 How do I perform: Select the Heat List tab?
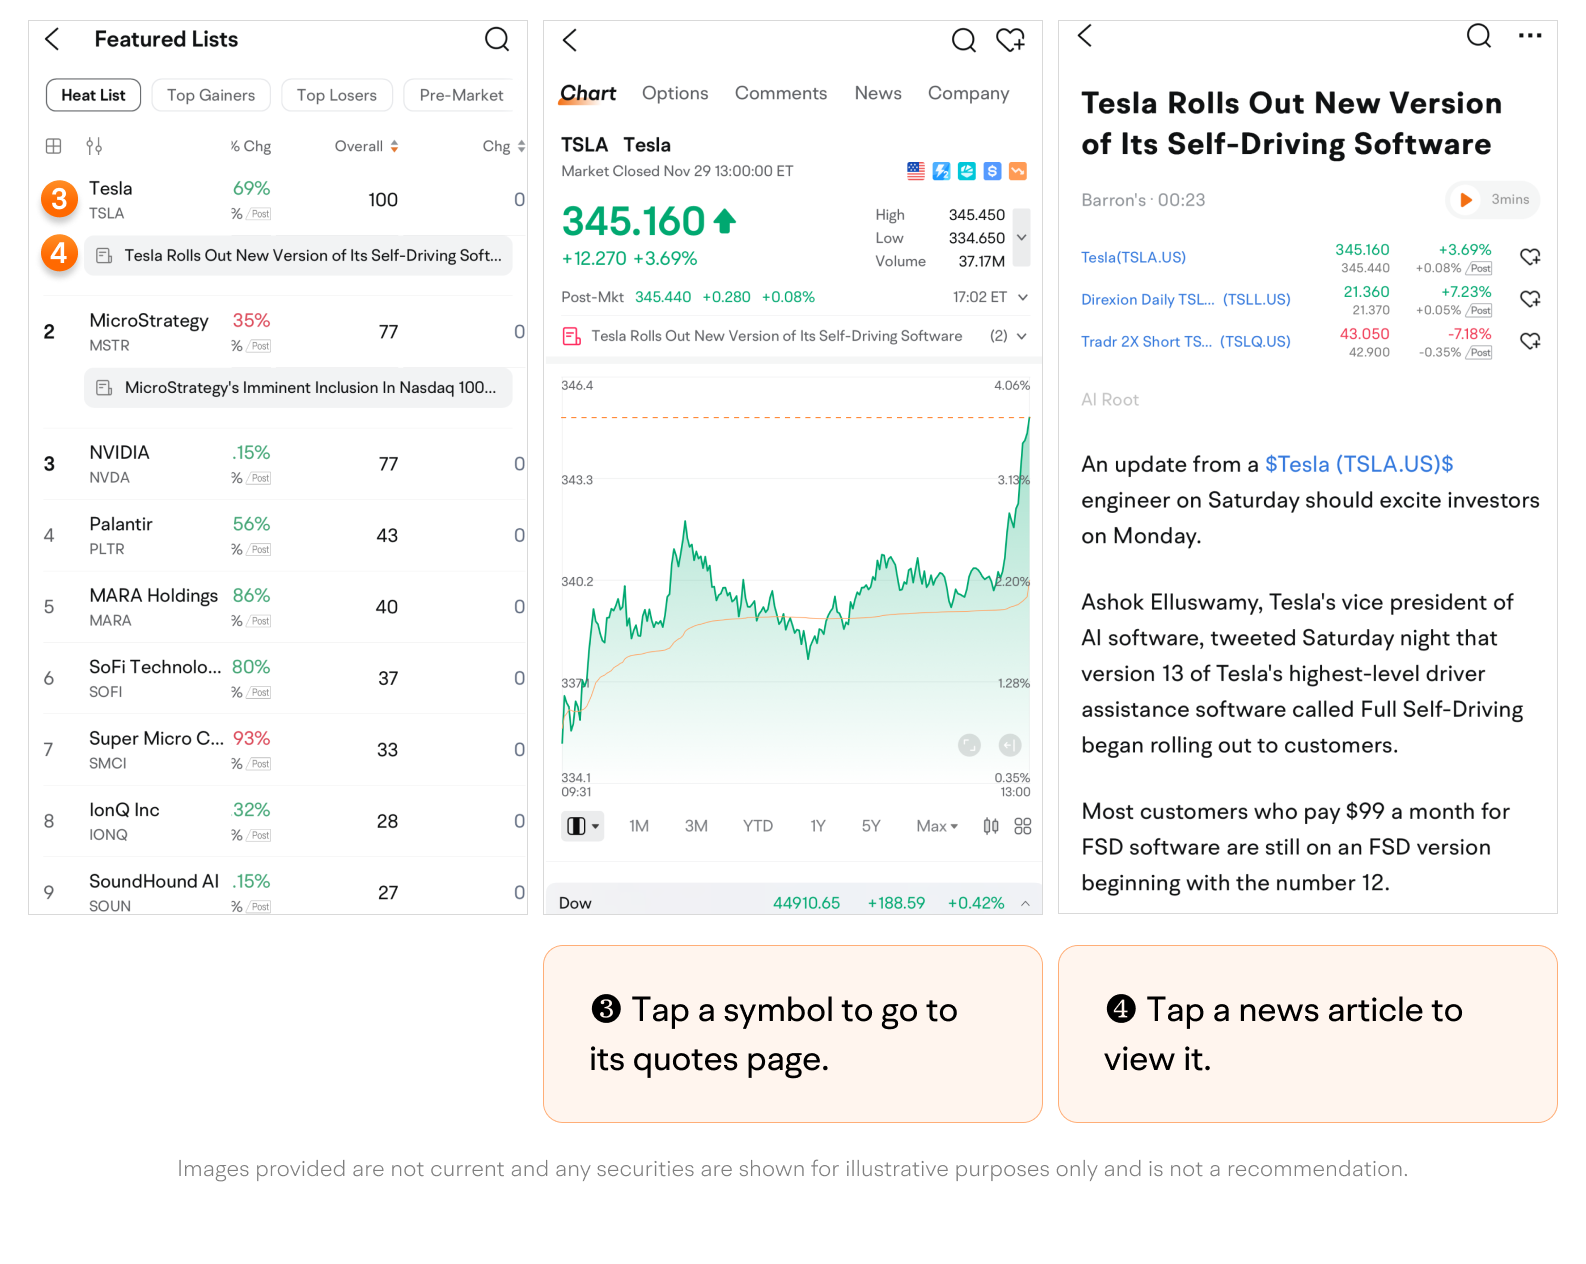point(93,95)
